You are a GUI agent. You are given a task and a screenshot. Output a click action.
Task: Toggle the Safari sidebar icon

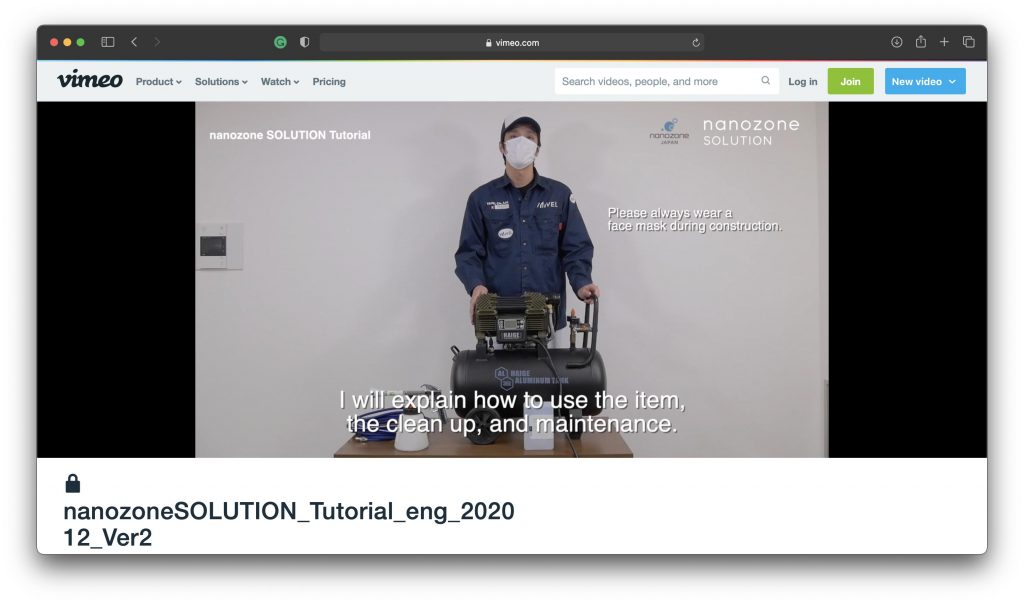point(108,42)
